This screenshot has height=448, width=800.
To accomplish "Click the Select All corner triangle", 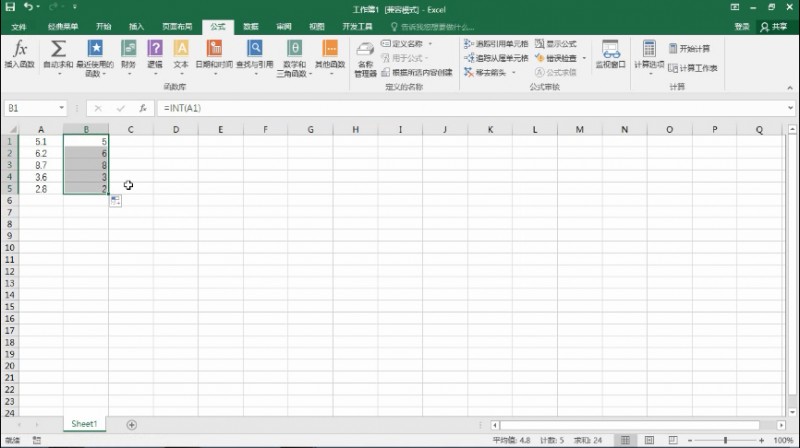I will click(x=12, y=130).
